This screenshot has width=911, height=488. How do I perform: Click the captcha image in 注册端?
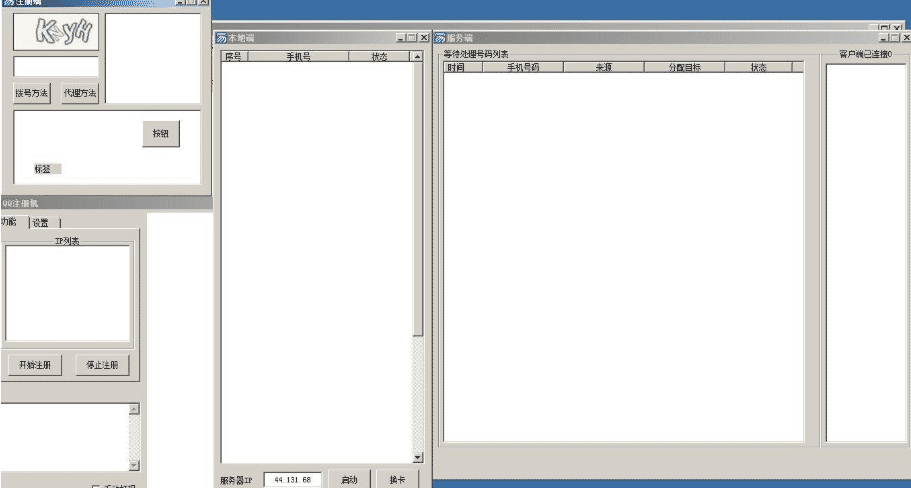56,33
